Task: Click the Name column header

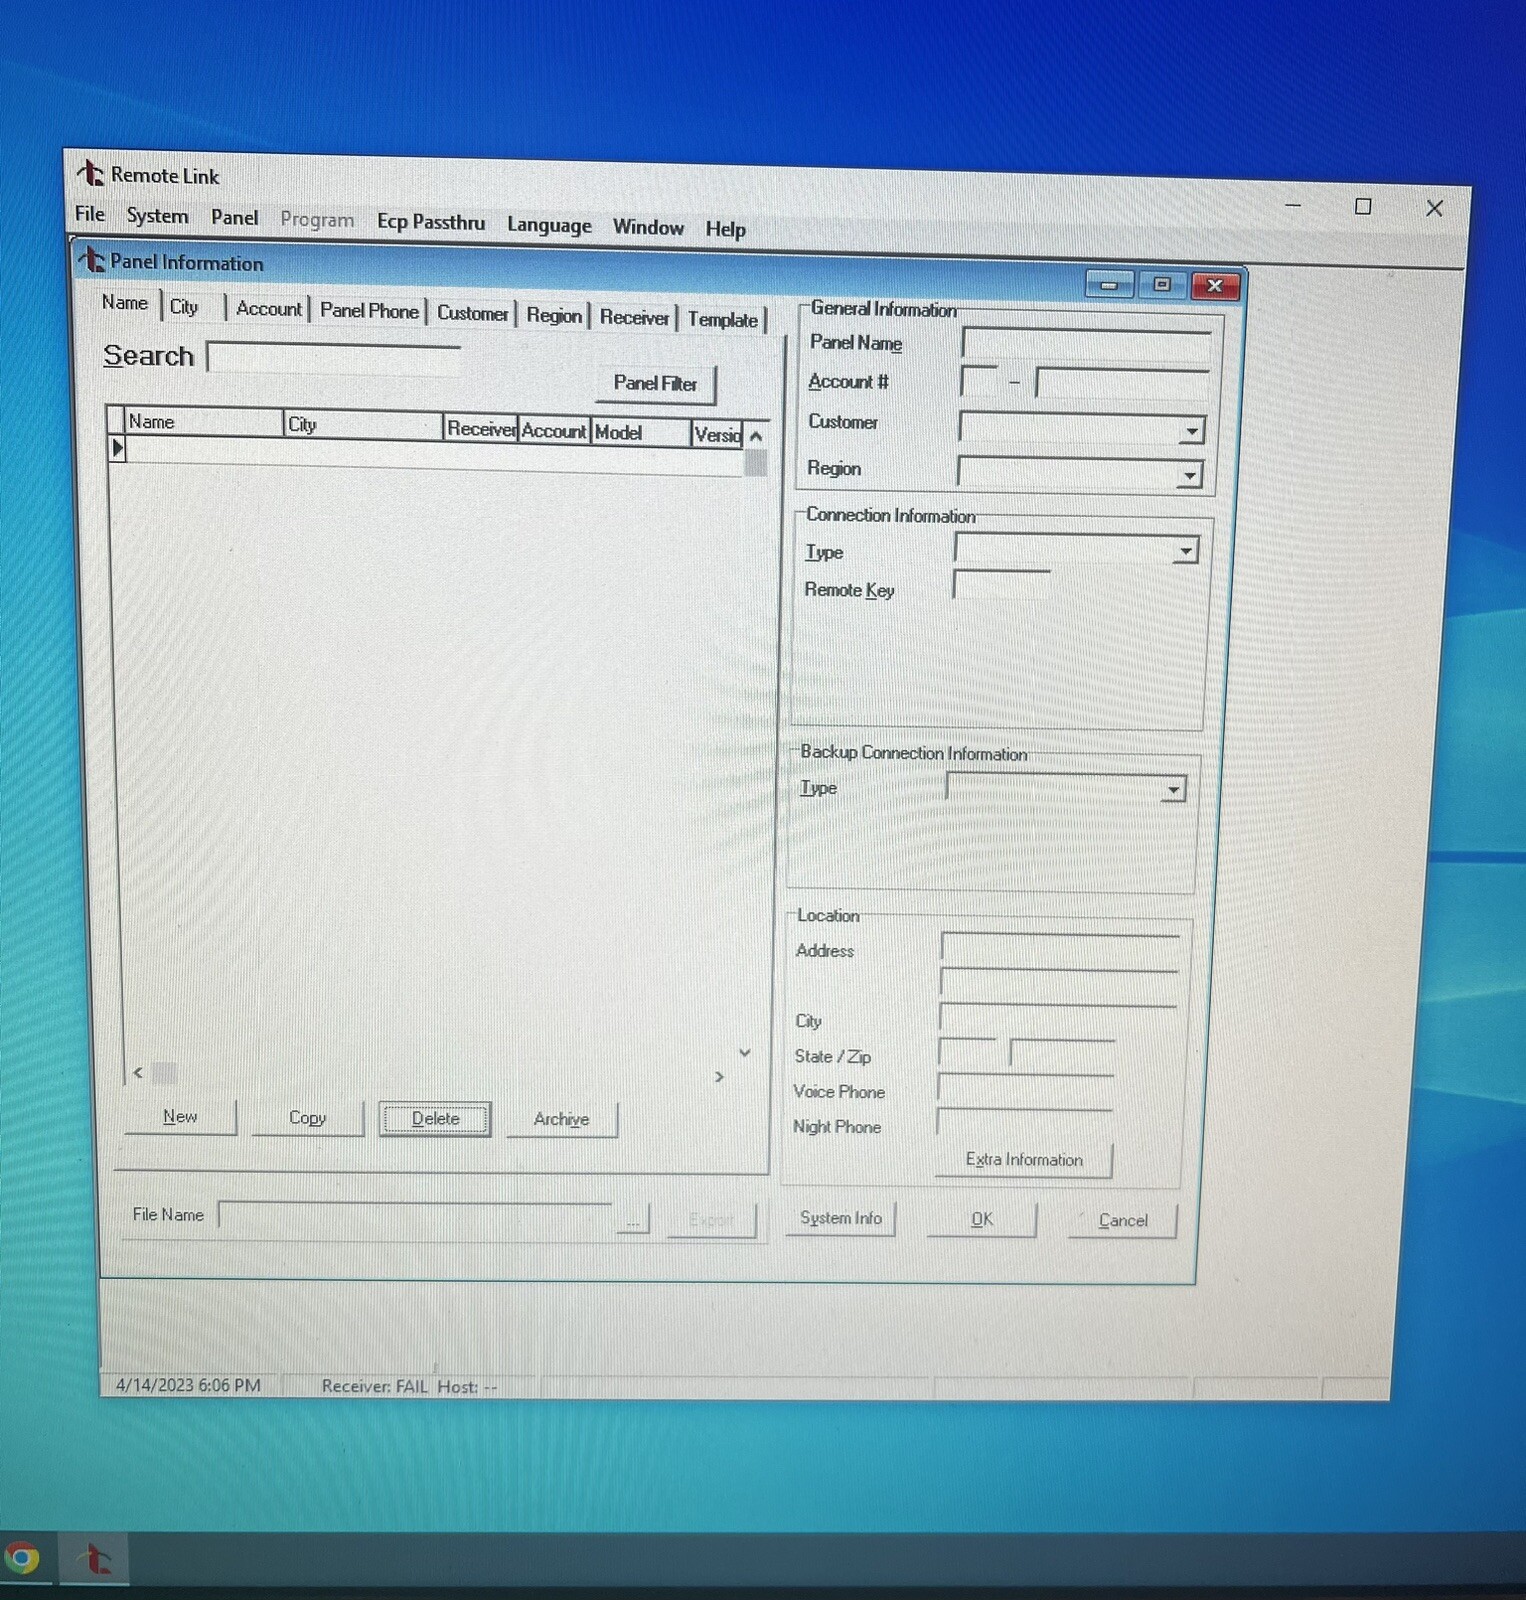Action: (204, 422)
